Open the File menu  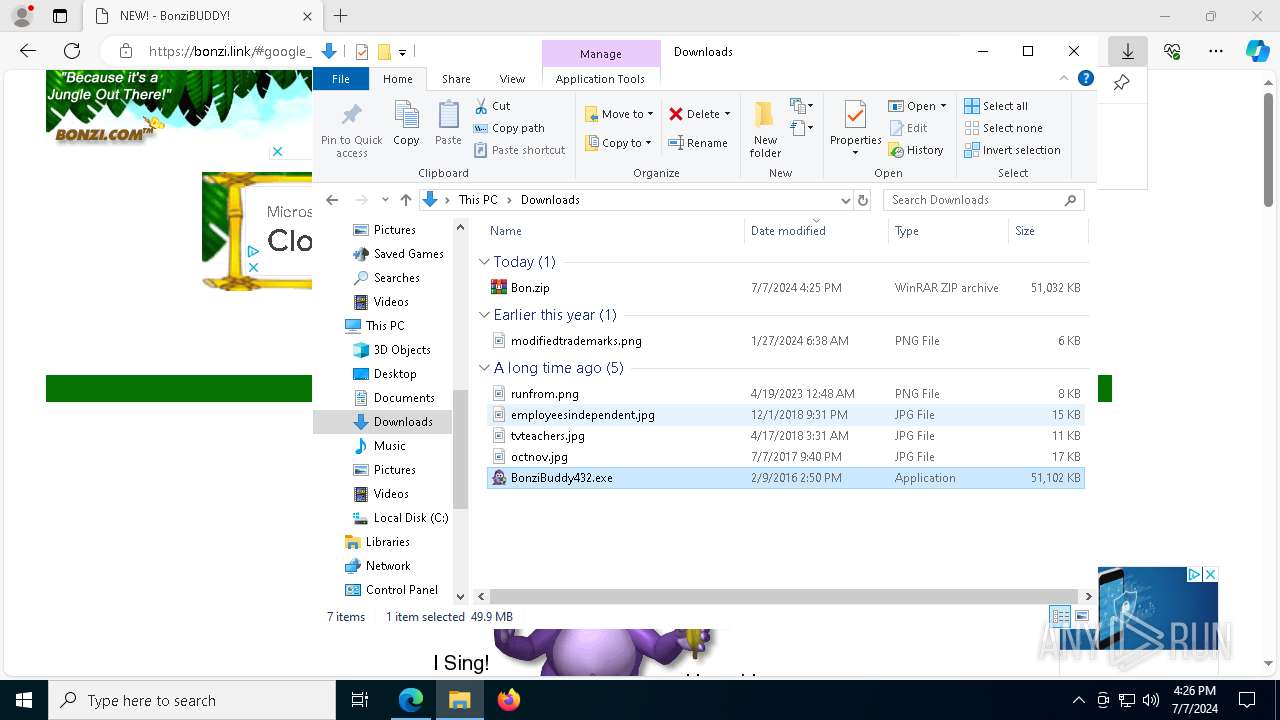click(x=341, y=79)
